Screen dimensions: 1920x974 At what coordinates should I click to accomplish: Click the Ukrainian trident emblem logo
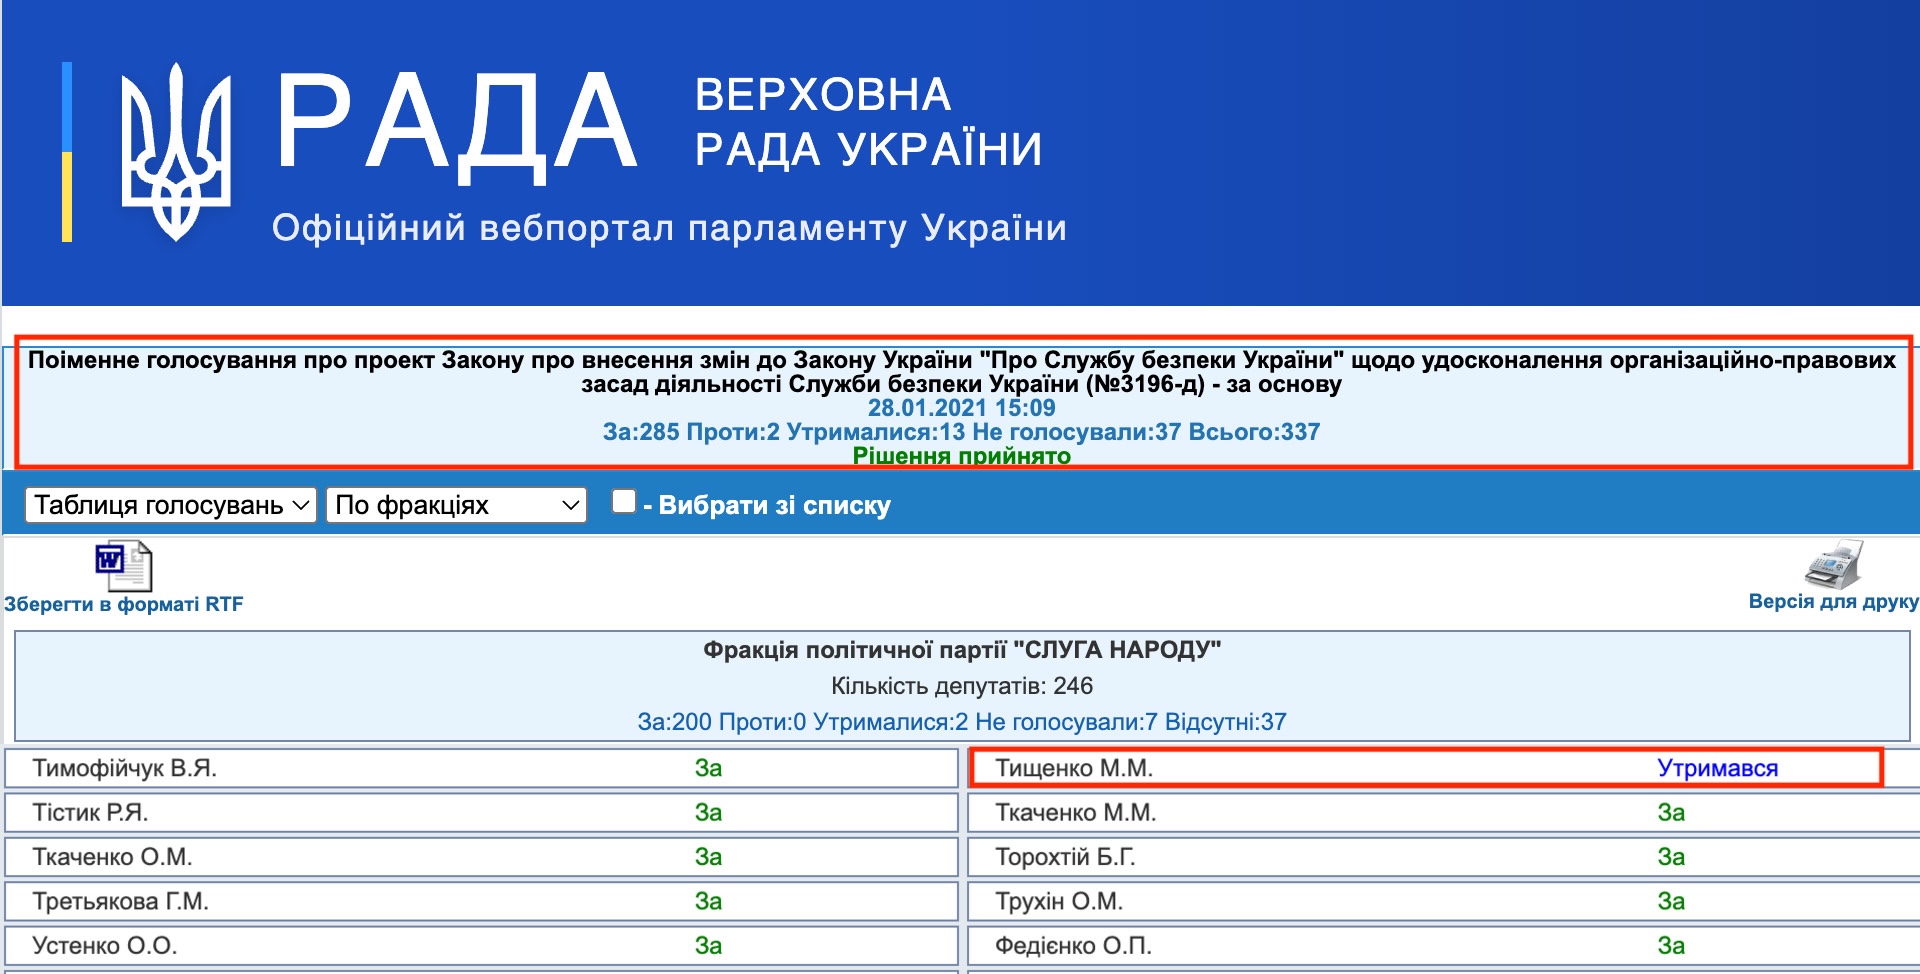tap(176, 152)
